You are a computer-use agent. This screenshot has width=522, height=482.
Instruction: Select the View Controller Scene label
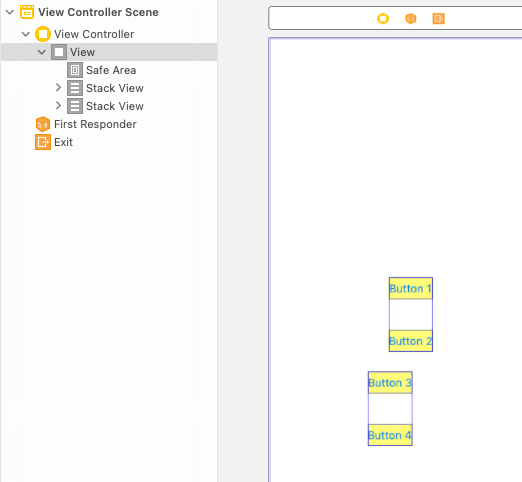(98, 12)
